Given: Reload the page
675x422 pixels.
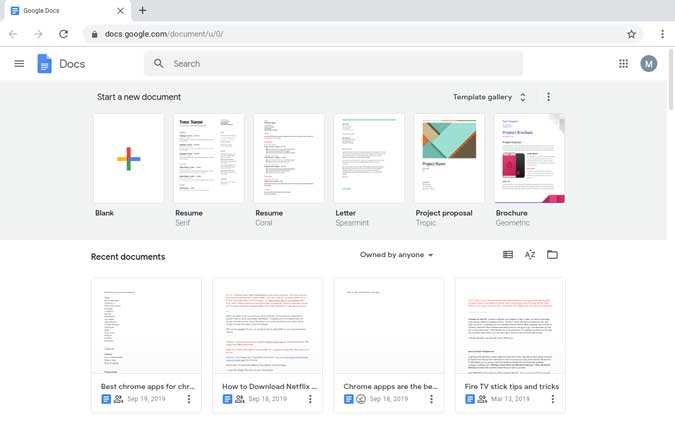Looking at the screenshot, I should coord(63,34).
